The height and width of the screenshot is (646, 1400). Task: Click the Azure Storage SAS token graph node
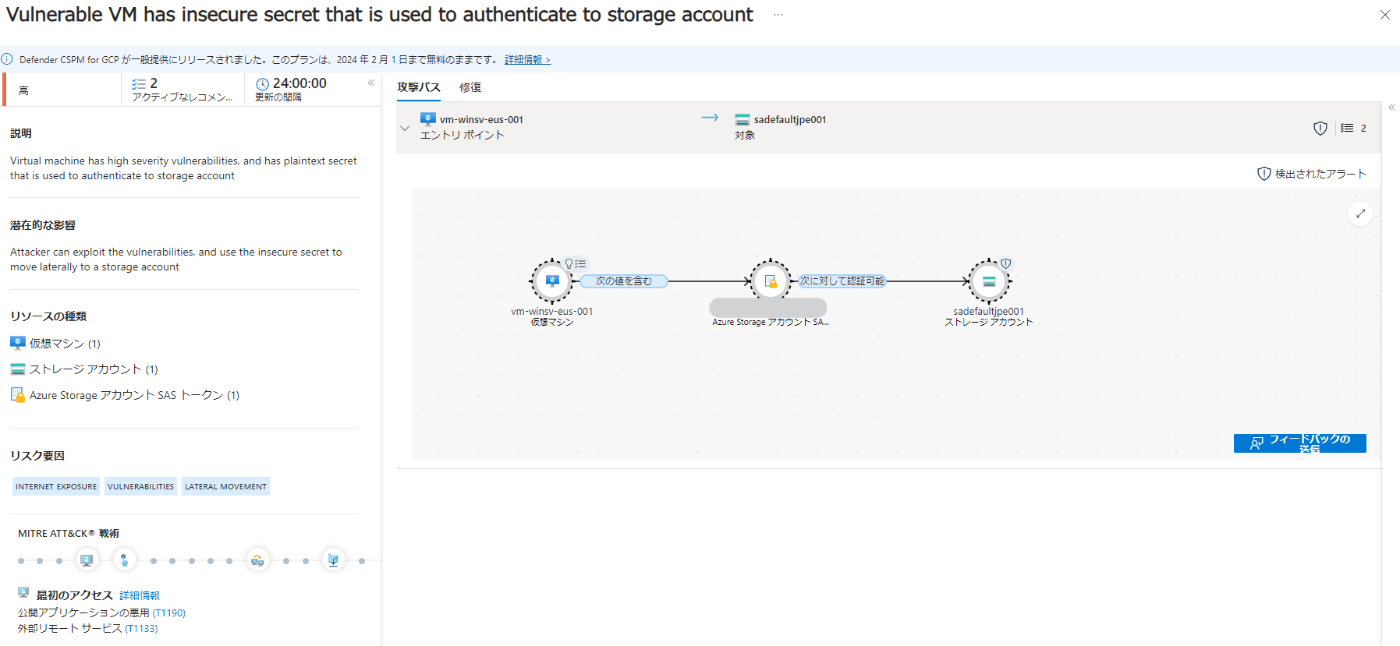[x=769, y=281]
